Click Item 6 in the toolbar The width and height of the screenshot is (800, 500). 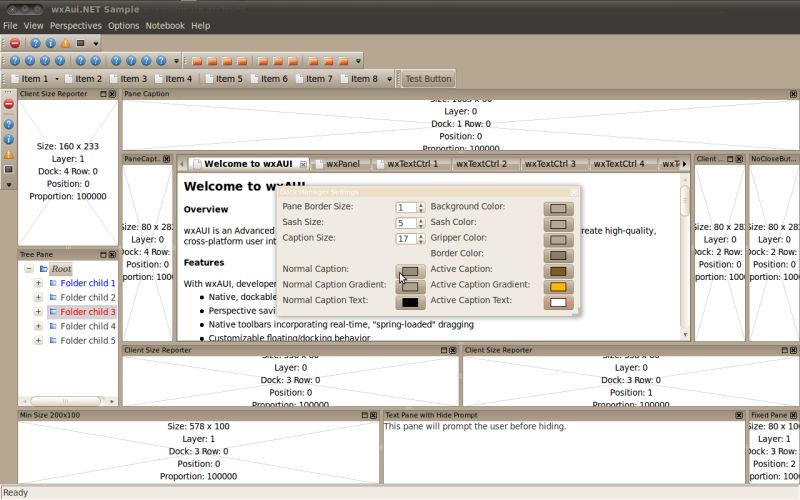[269, 79]
